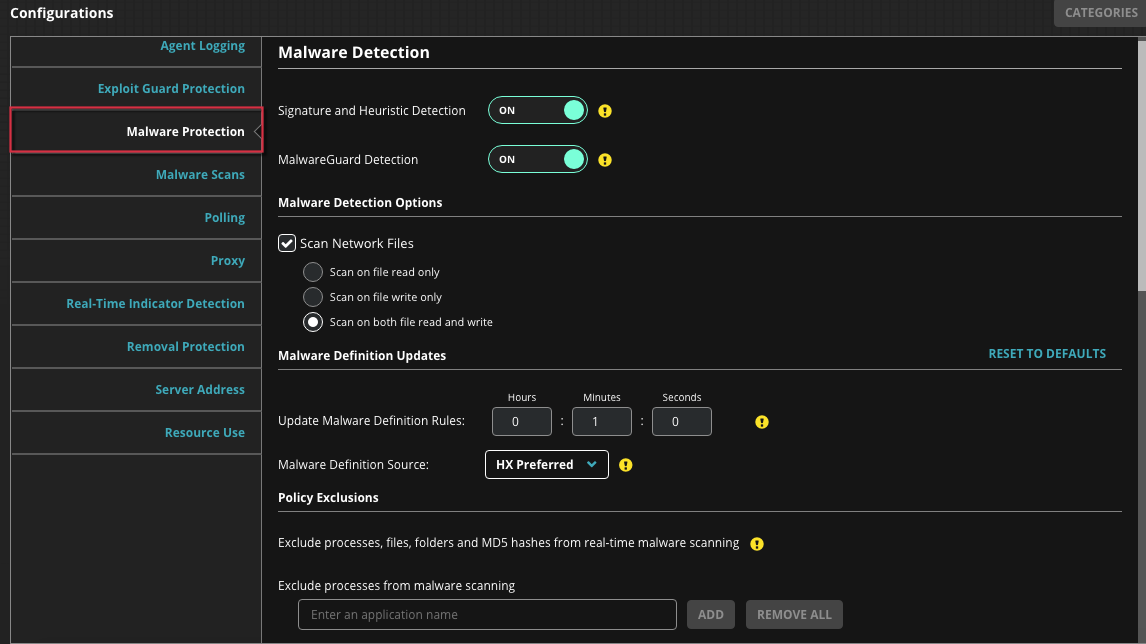Open Removal Protection settings
This screenshot has height=644, width=1146.
point(186,346)
